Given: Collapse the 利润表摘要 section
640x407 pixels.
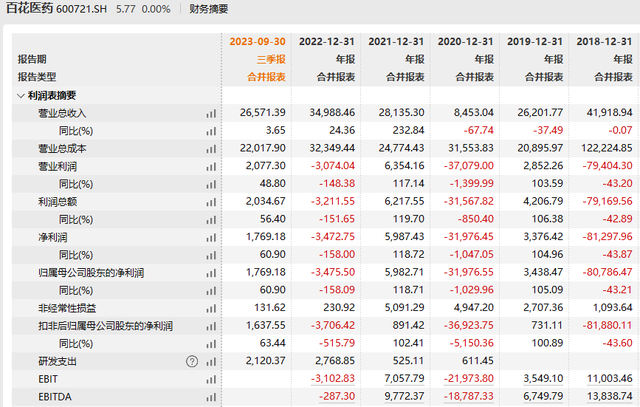Looking at the screenshot, I should point(21,96).
